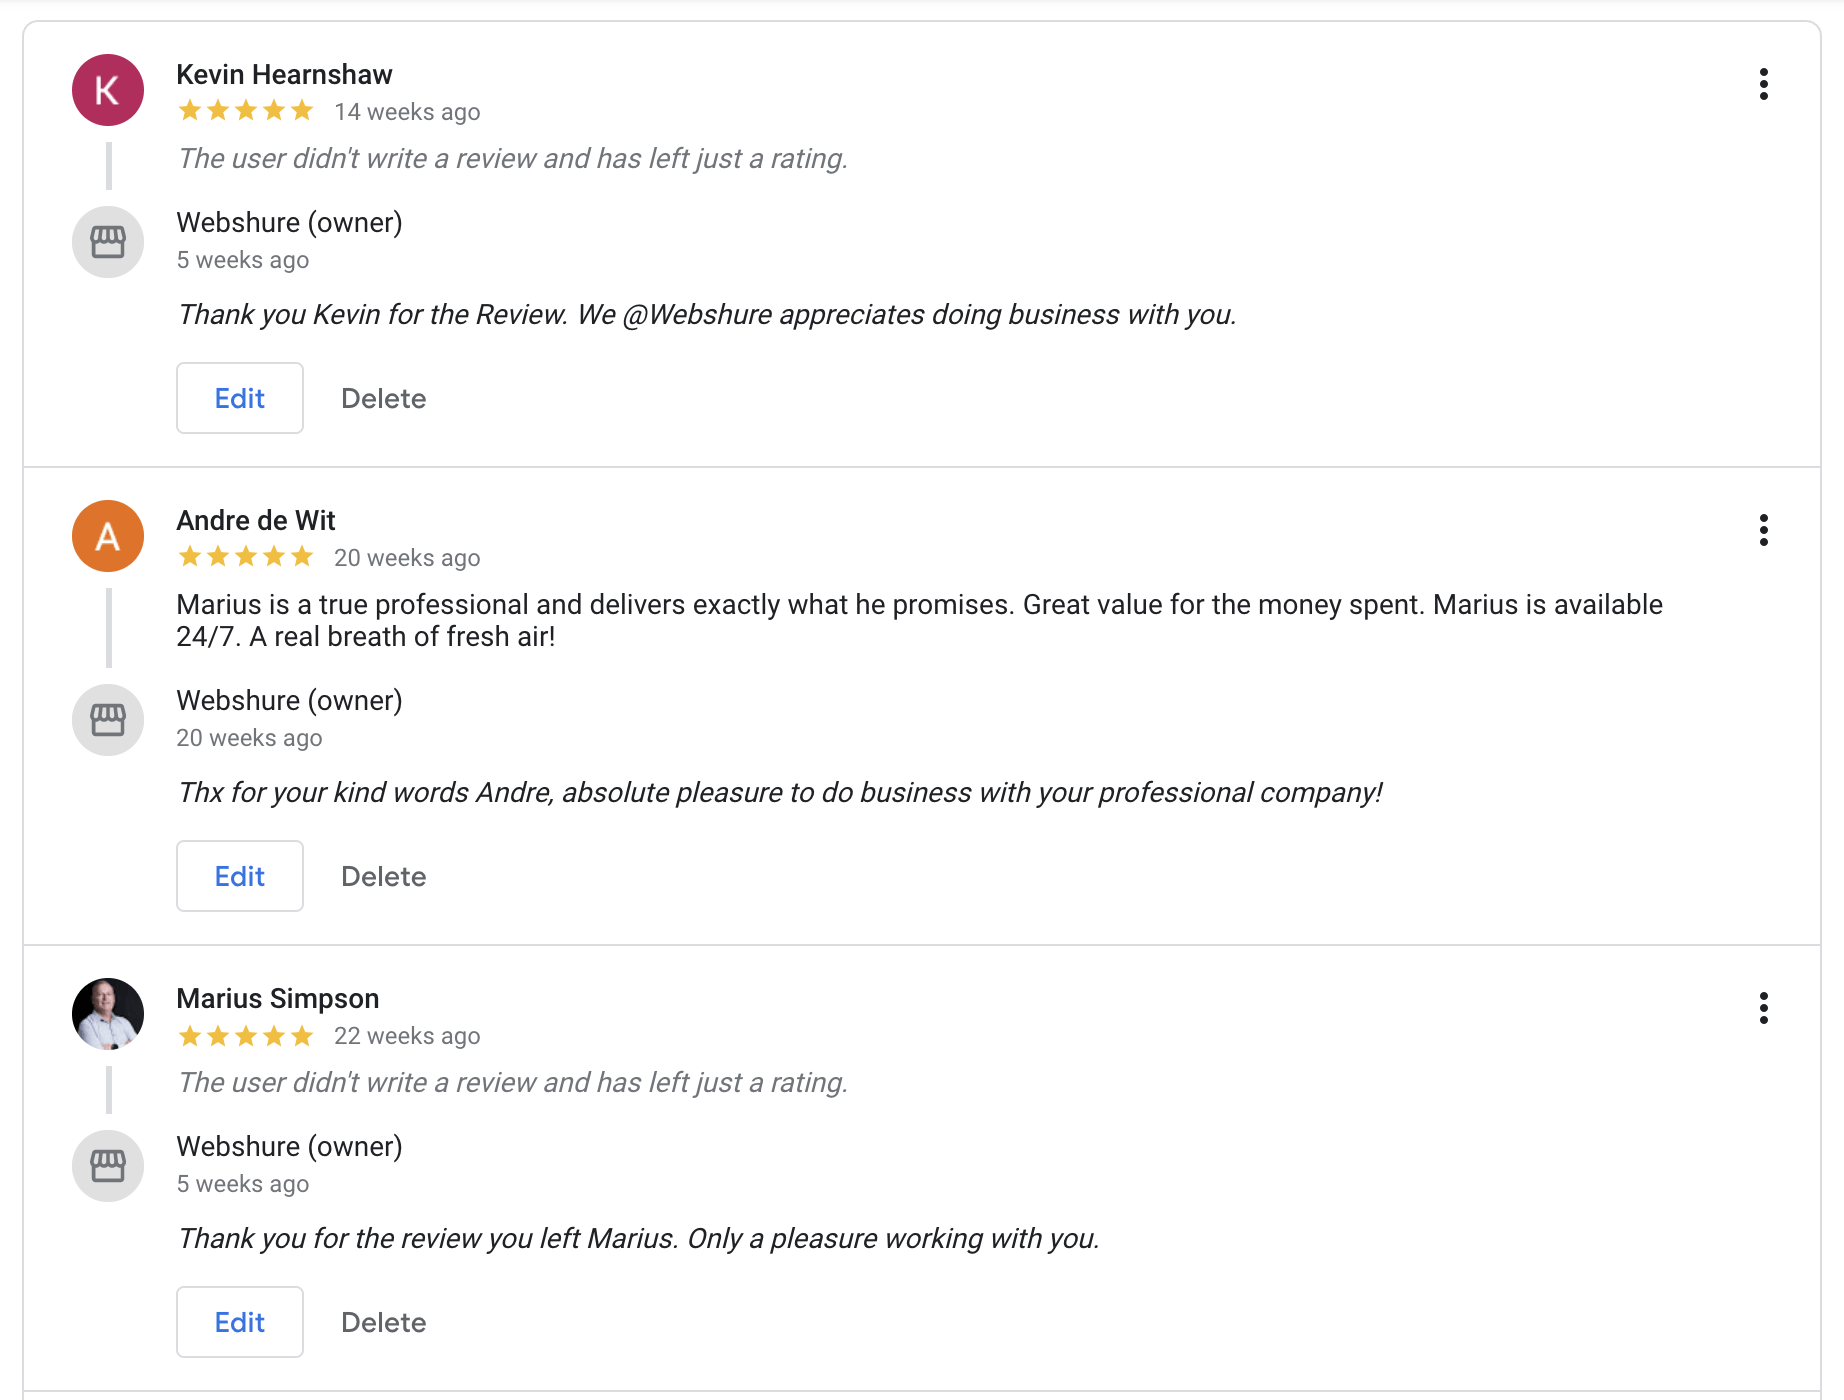1844x1400 pixels.
Task: Delete the reply to Andre de Wit
Action: (384, 876)
